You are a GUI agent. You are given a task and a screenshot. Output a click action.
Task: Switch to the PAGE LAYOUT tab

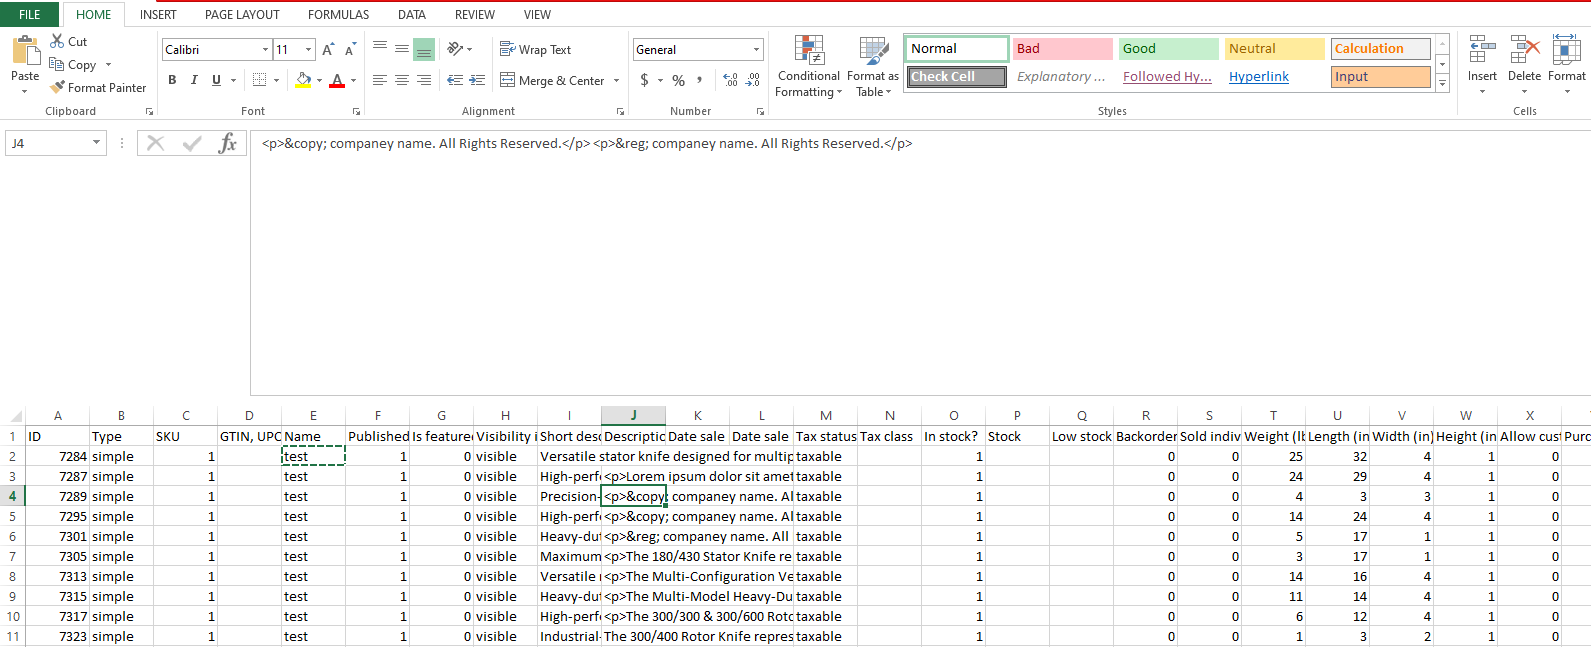(x=242, y=14)
